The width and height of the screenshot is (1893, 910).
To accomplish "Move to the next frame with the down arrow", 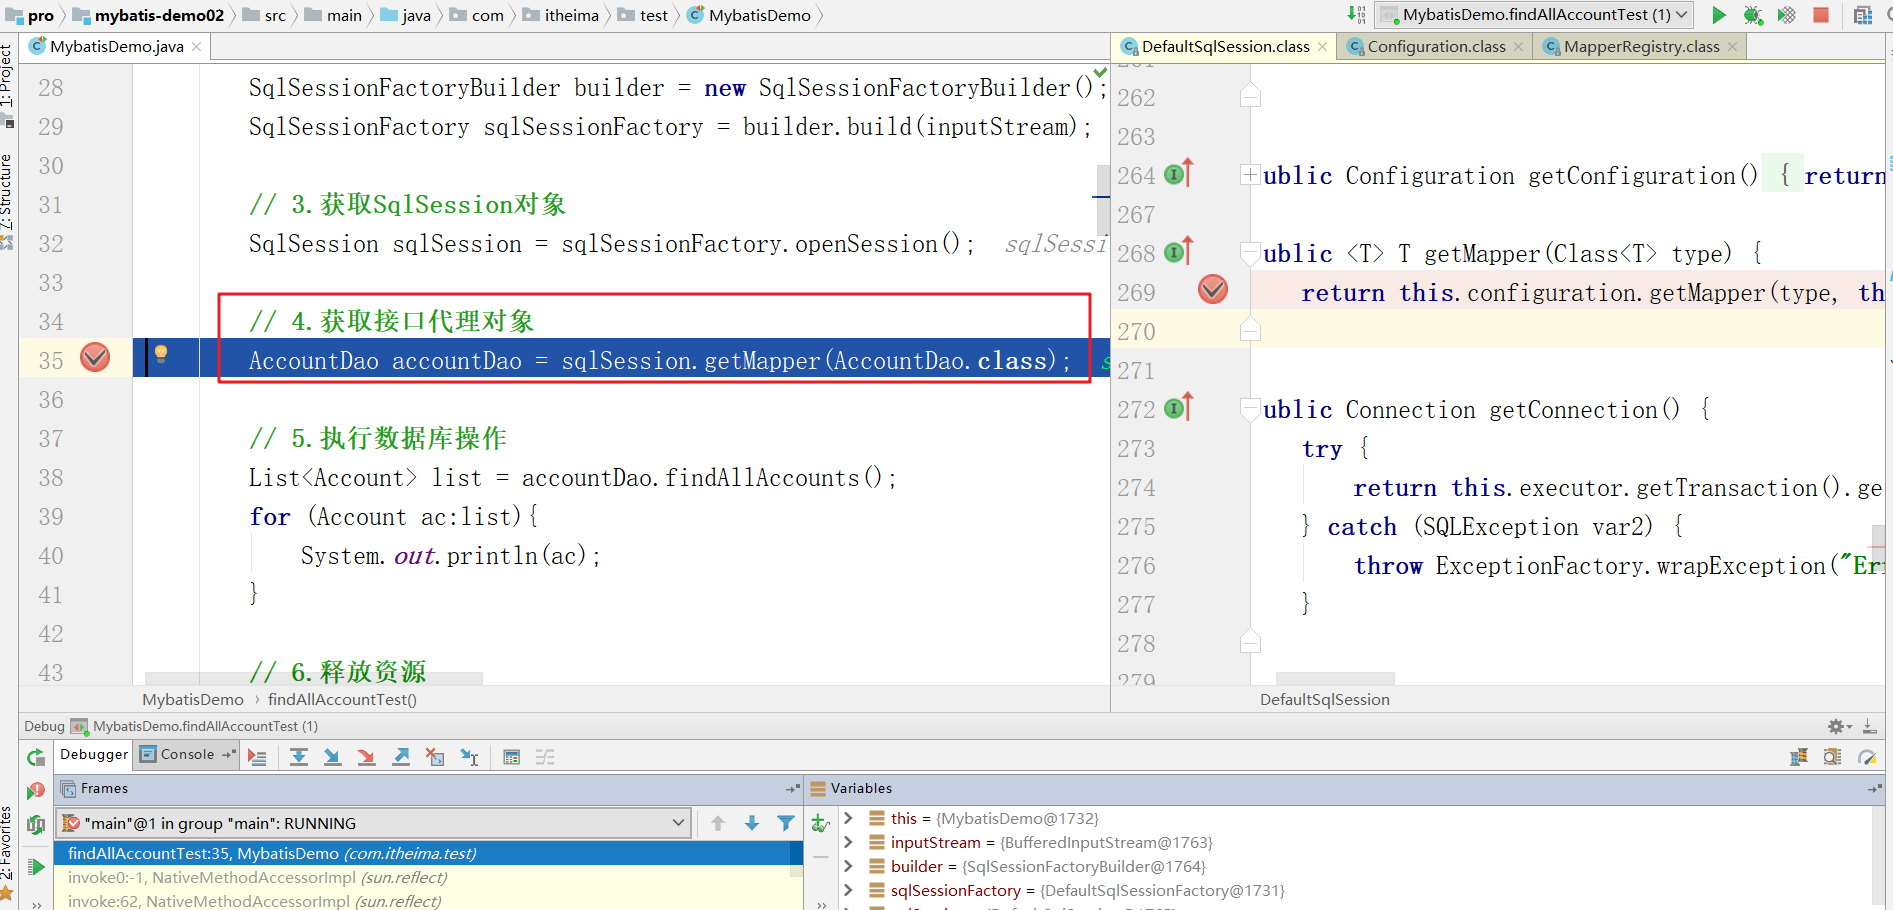I will [752, 823].
